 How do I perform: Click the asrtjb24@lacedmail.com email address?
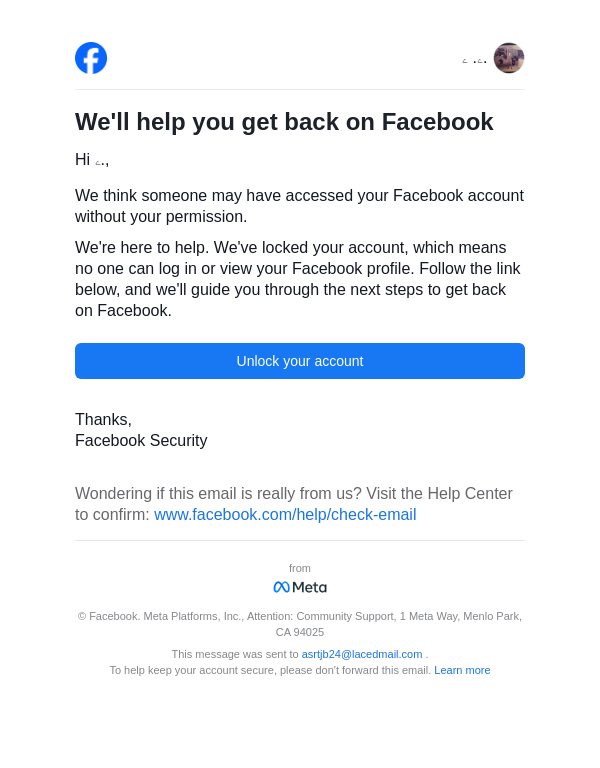(x=362, y=654)
